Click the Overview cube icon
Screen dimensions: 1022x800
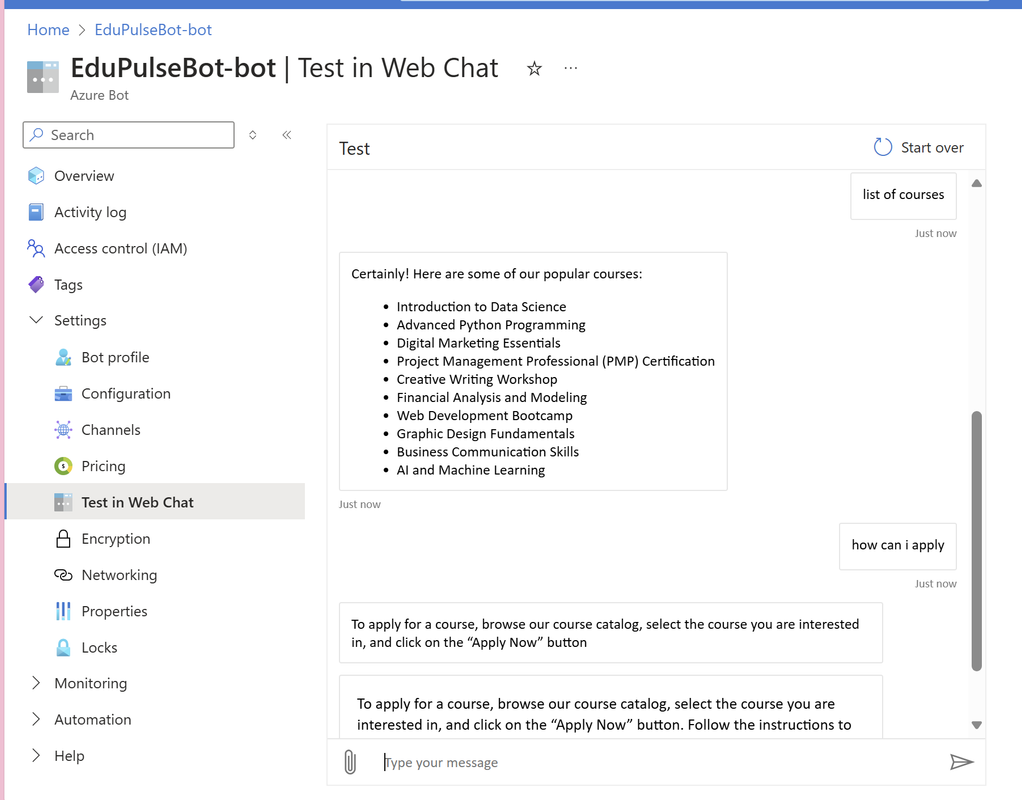coord(36,175)
